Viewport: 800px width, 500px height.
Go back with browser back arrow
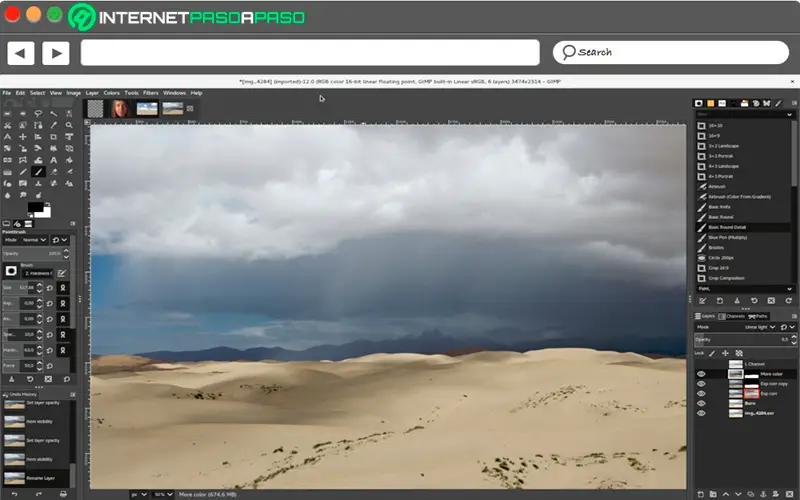pyautogui.click(x=20, y=53)
